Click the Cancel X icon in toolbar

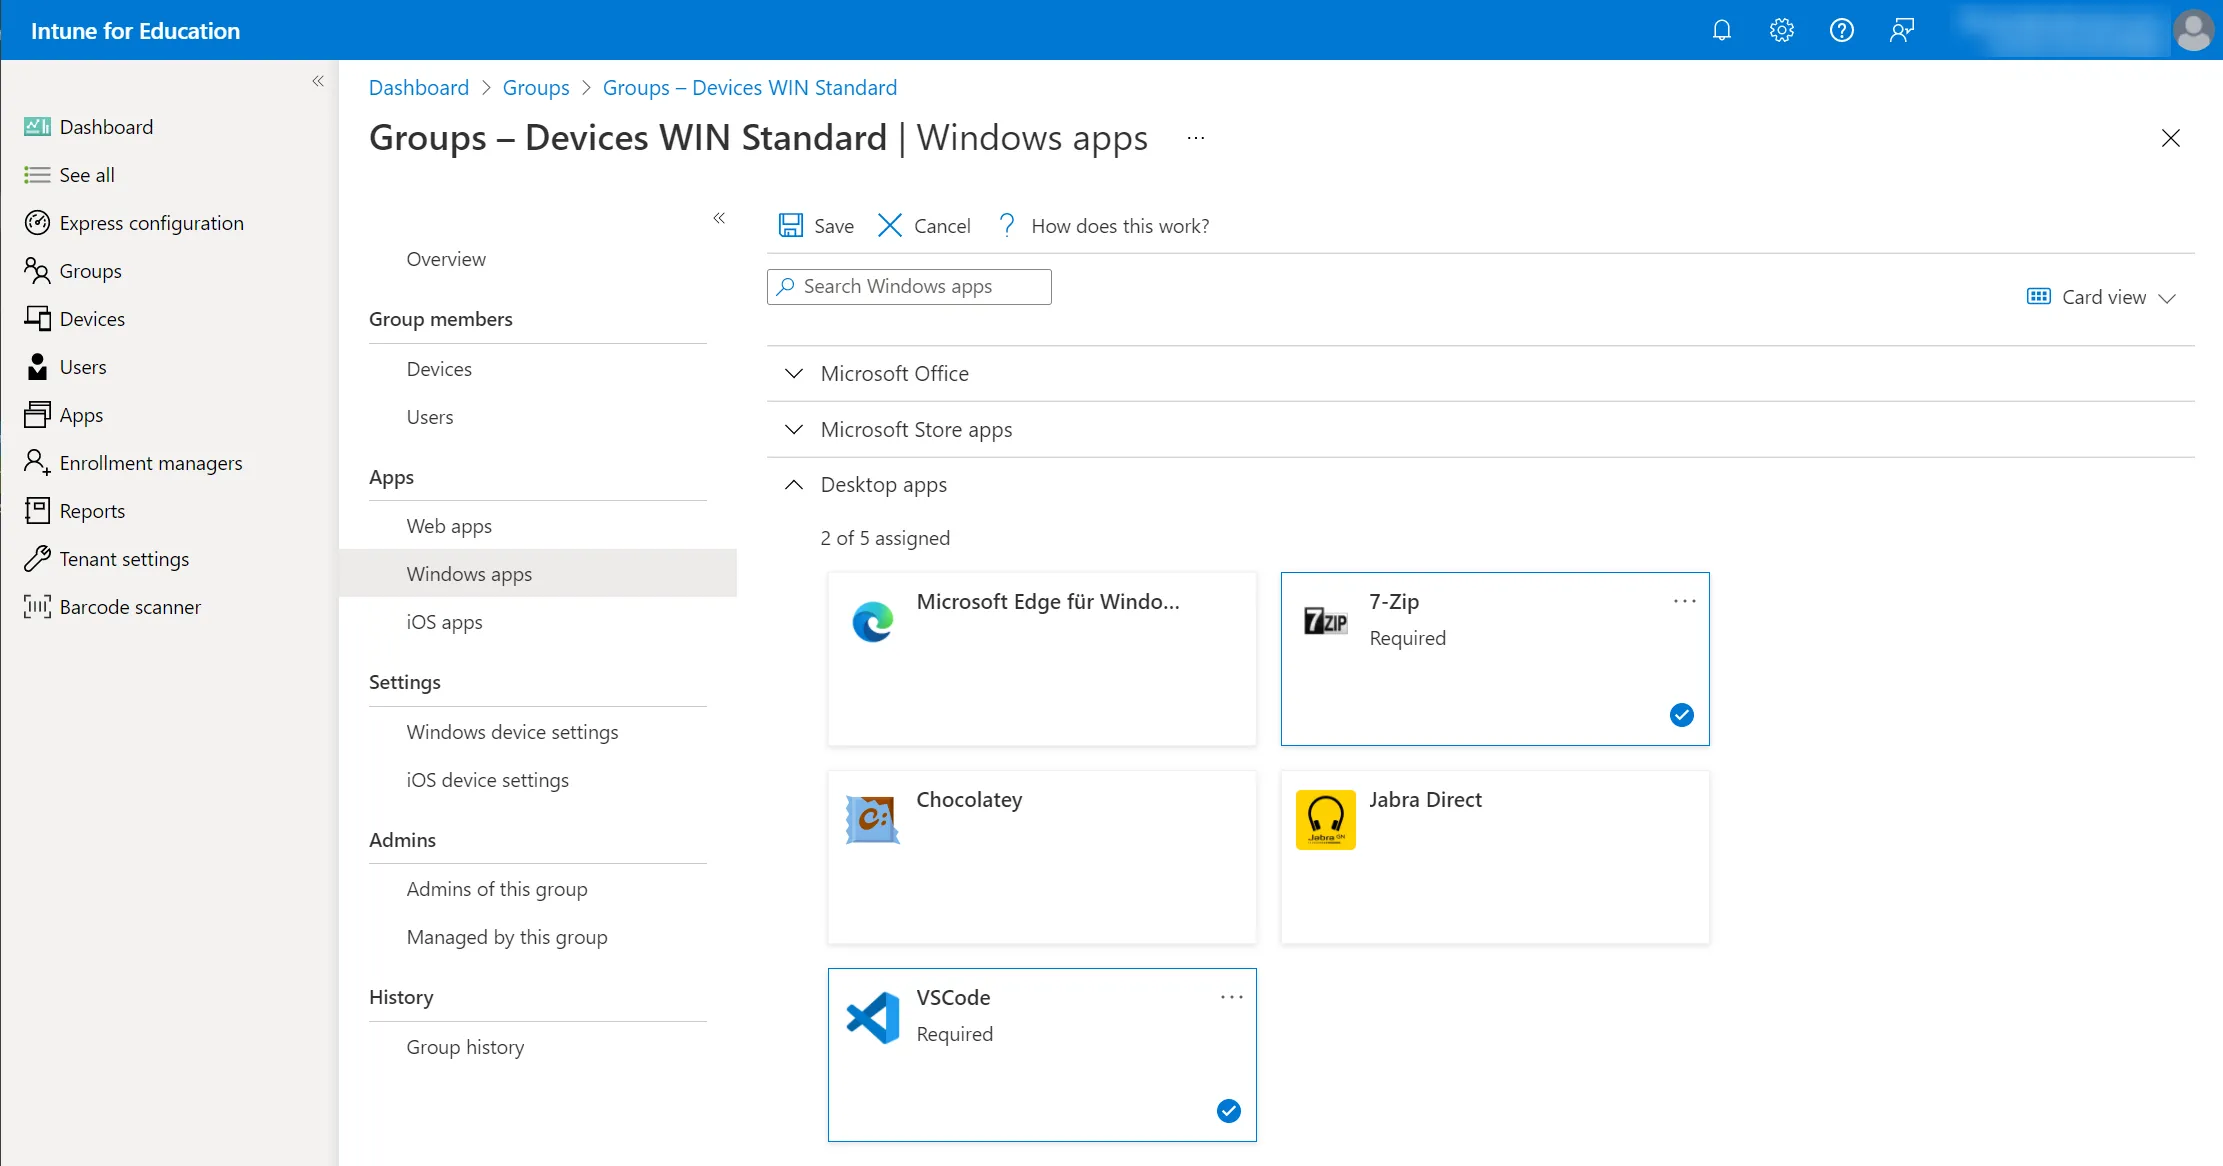coord(890,225)
